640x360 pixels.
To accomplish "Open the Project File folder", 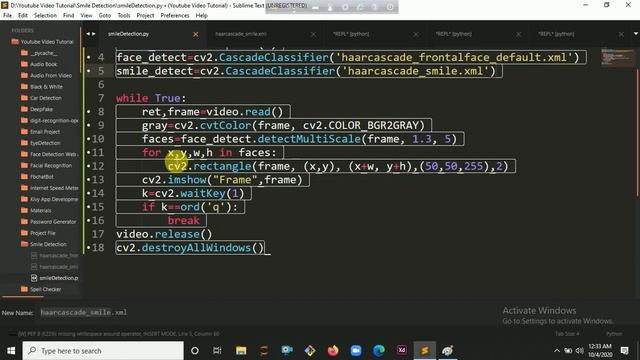I will click(38, 233).
